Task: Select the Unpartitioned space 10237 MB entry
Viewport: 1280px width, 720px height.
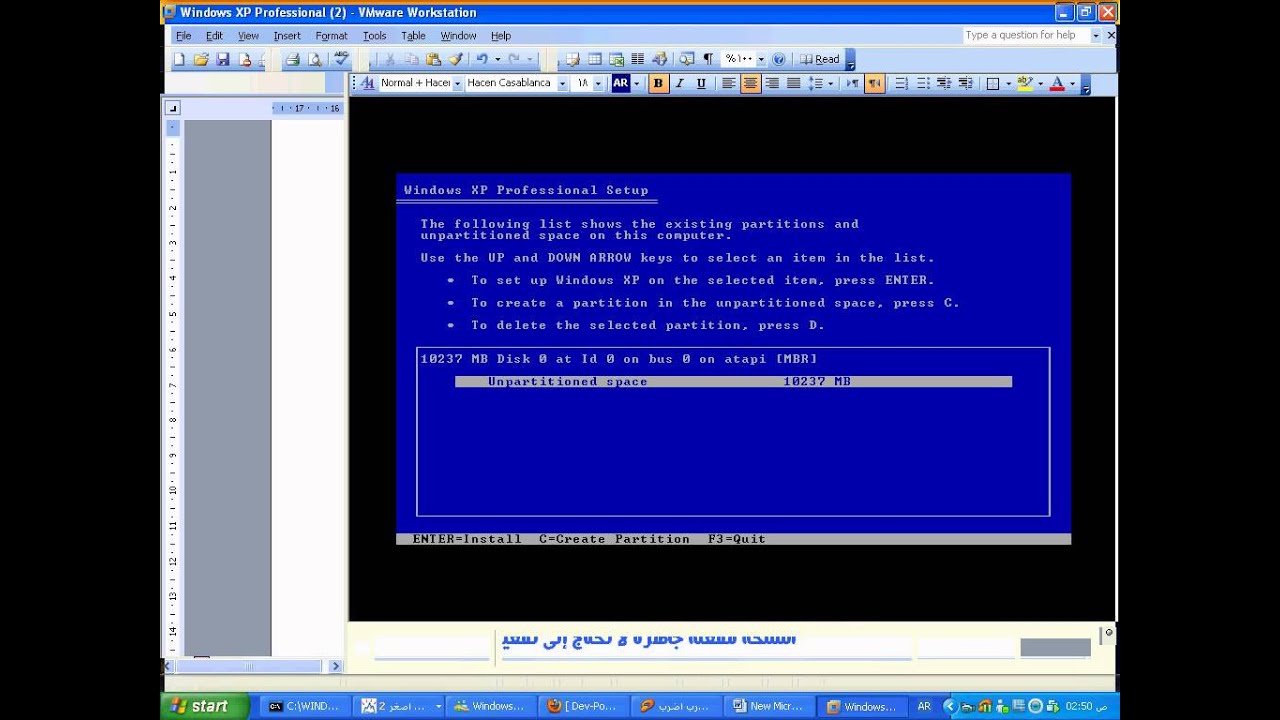Action: (733, 381)
